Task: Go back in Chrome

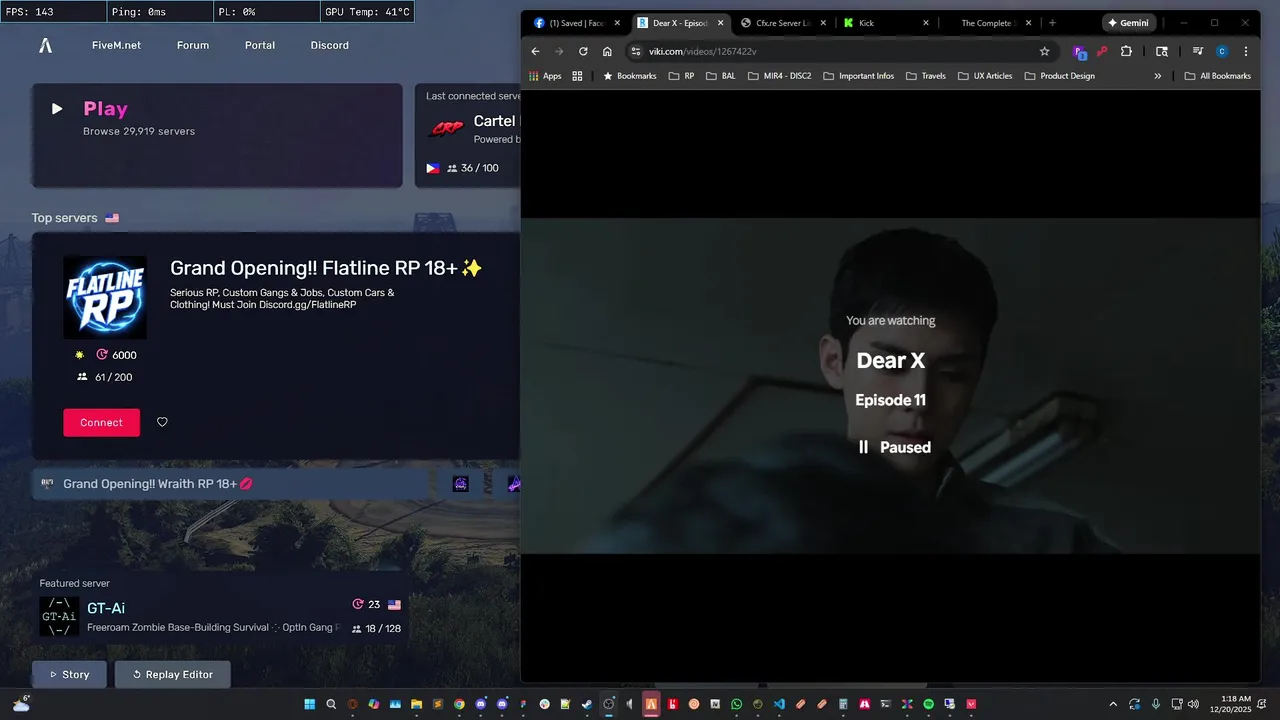Action: tap(535, 51)
